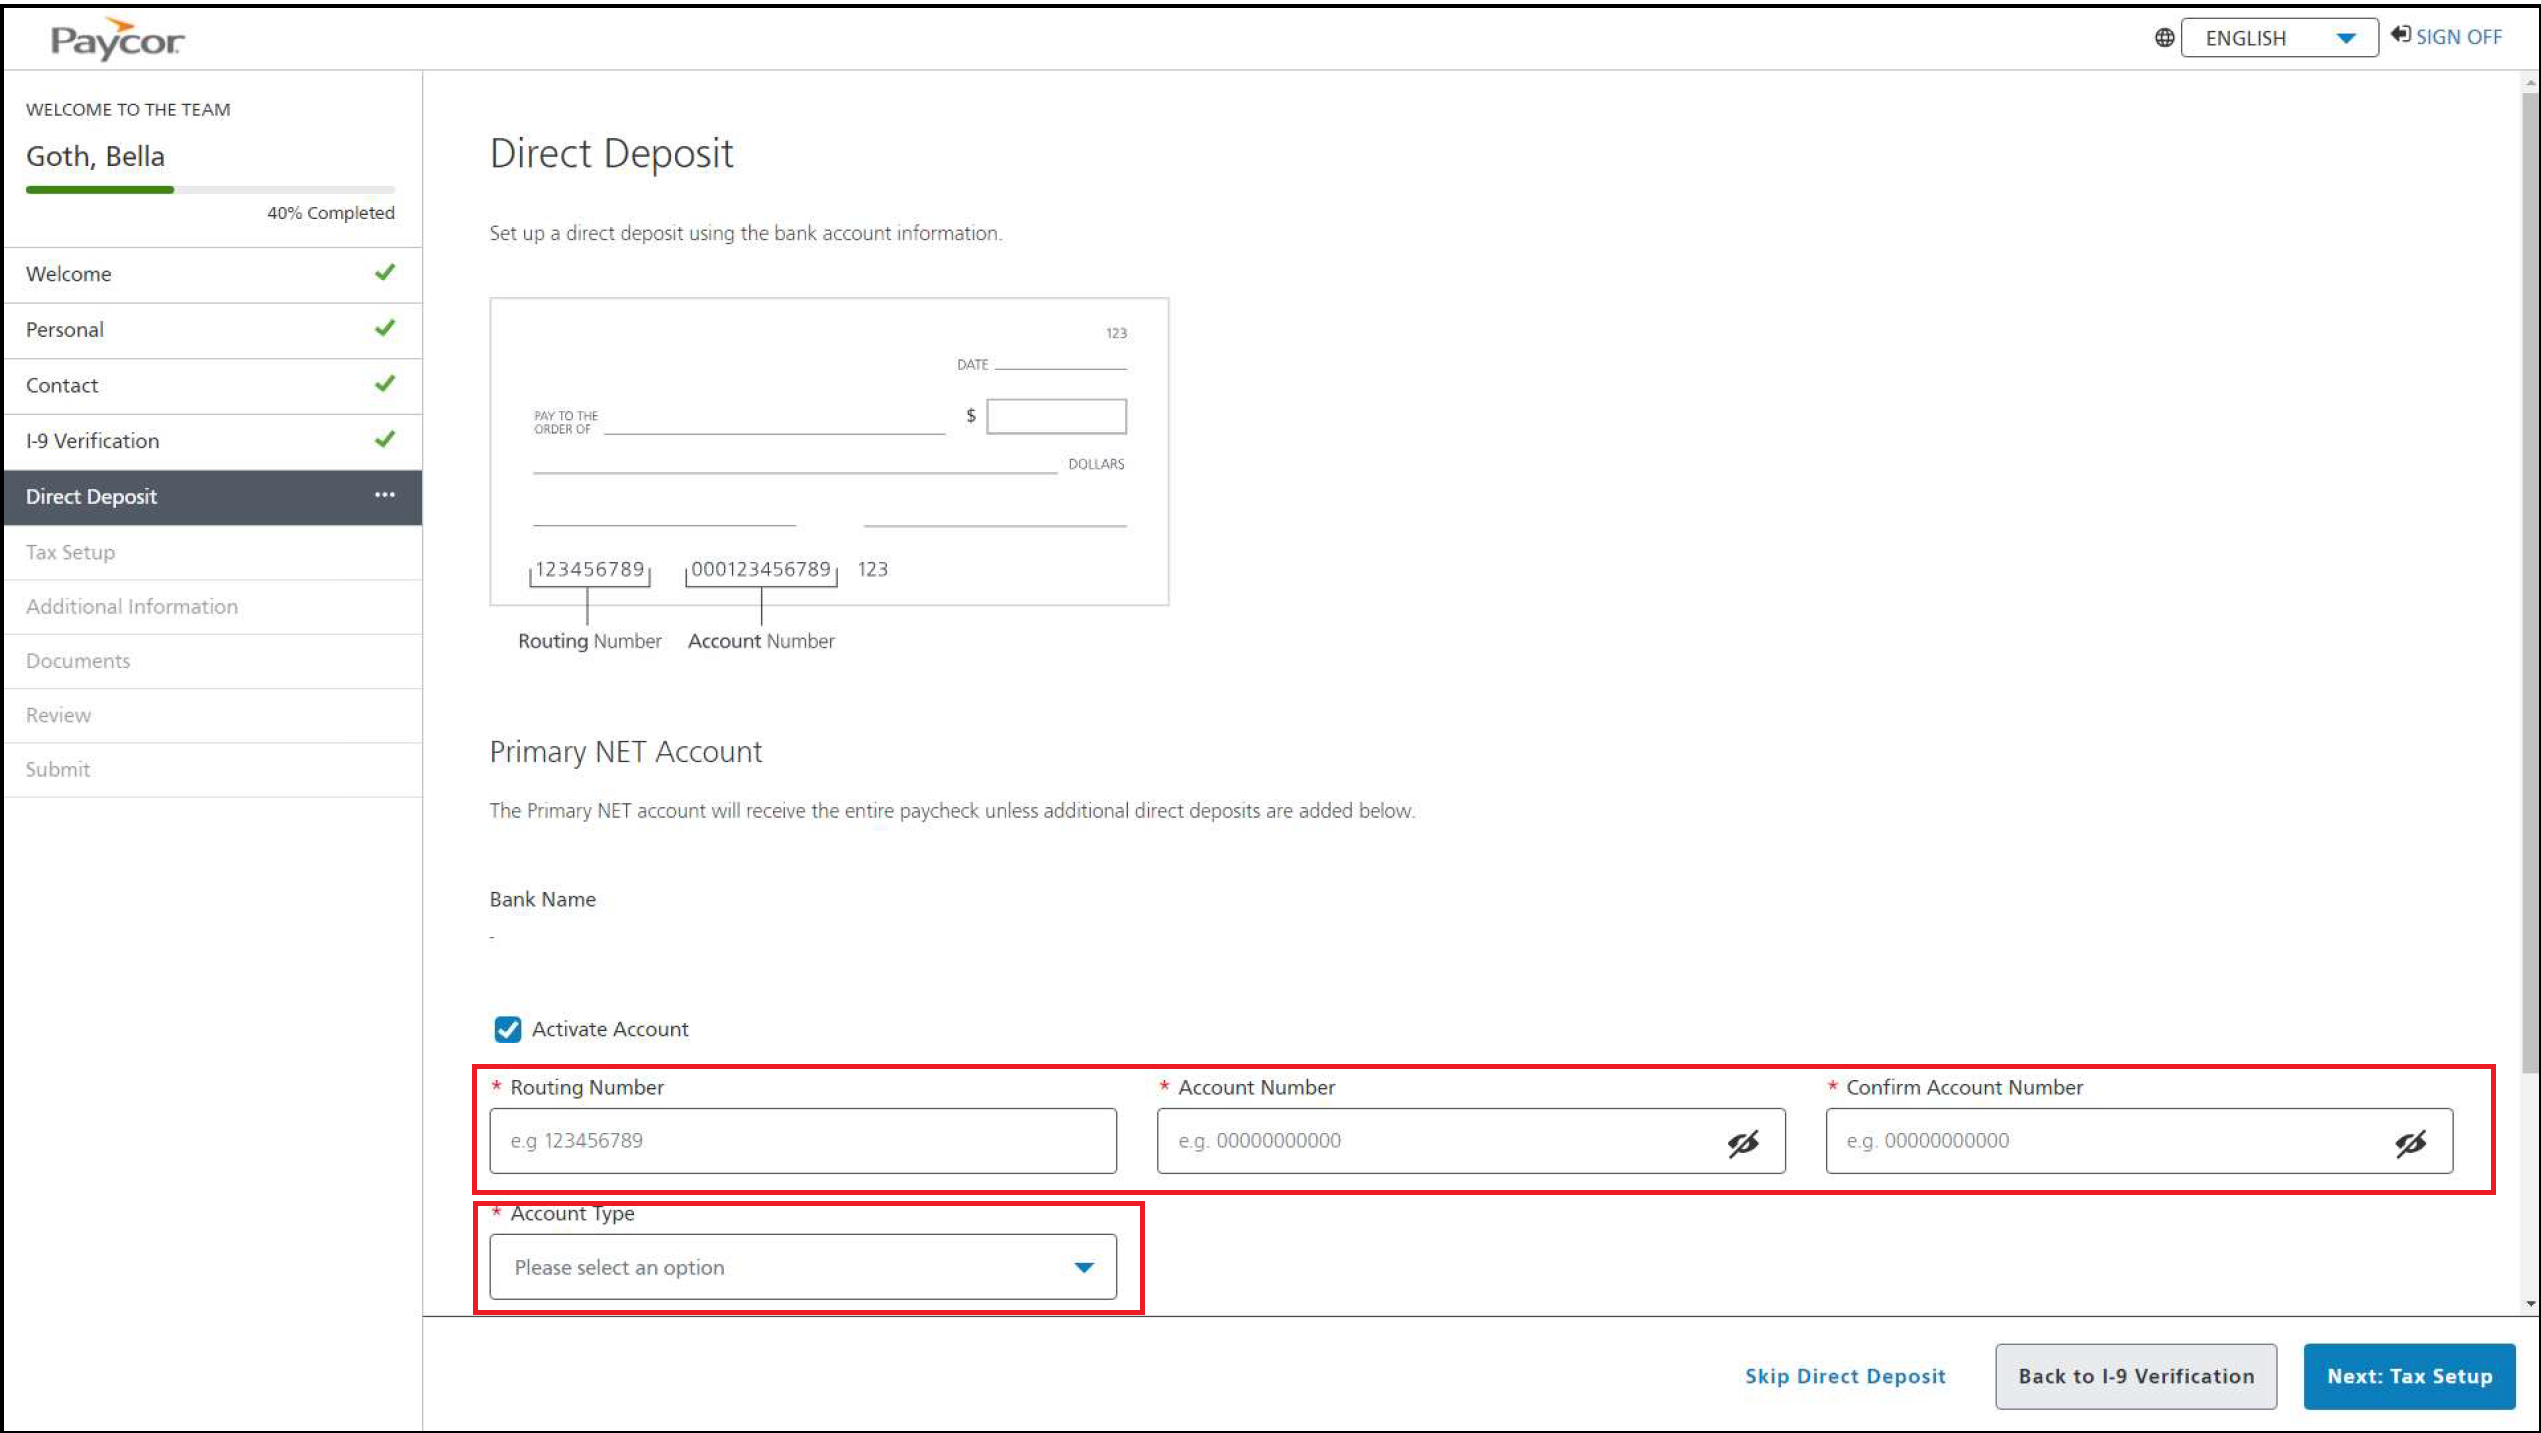Screen dimensions: 2541x1433
Task: Expand the Account Type dropdown
Action: tap(803, 1267)
